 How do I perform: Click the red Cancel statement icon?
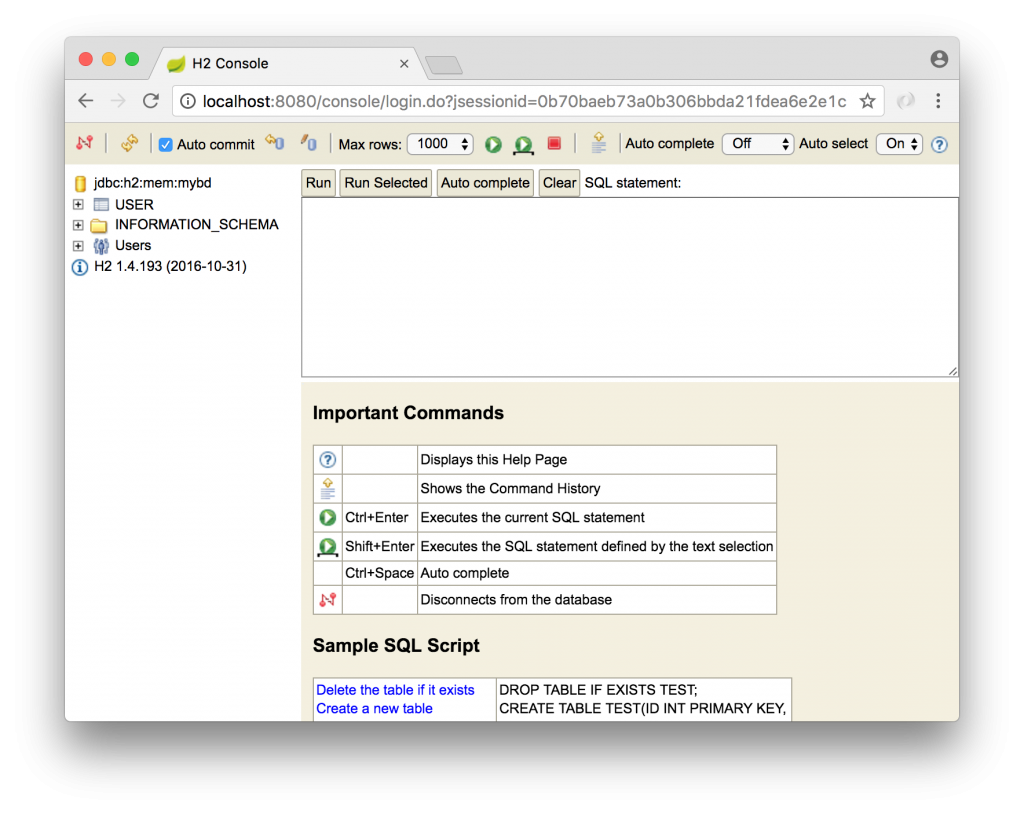(x=554, y=143)
